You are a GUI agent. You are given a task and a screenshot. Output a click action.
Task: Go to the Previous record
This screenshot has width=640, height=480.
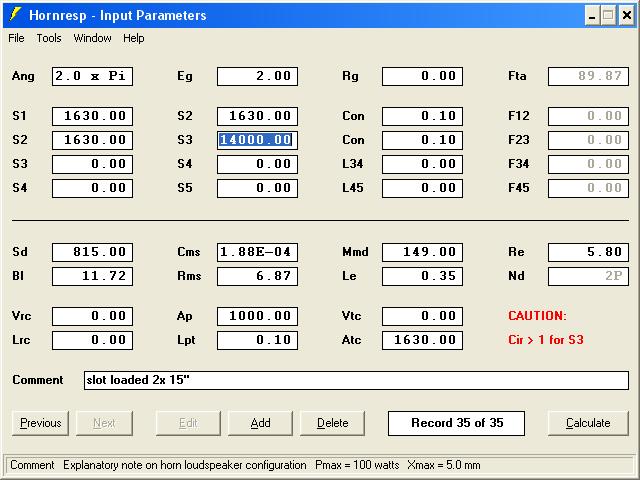[x=40, y=423]
